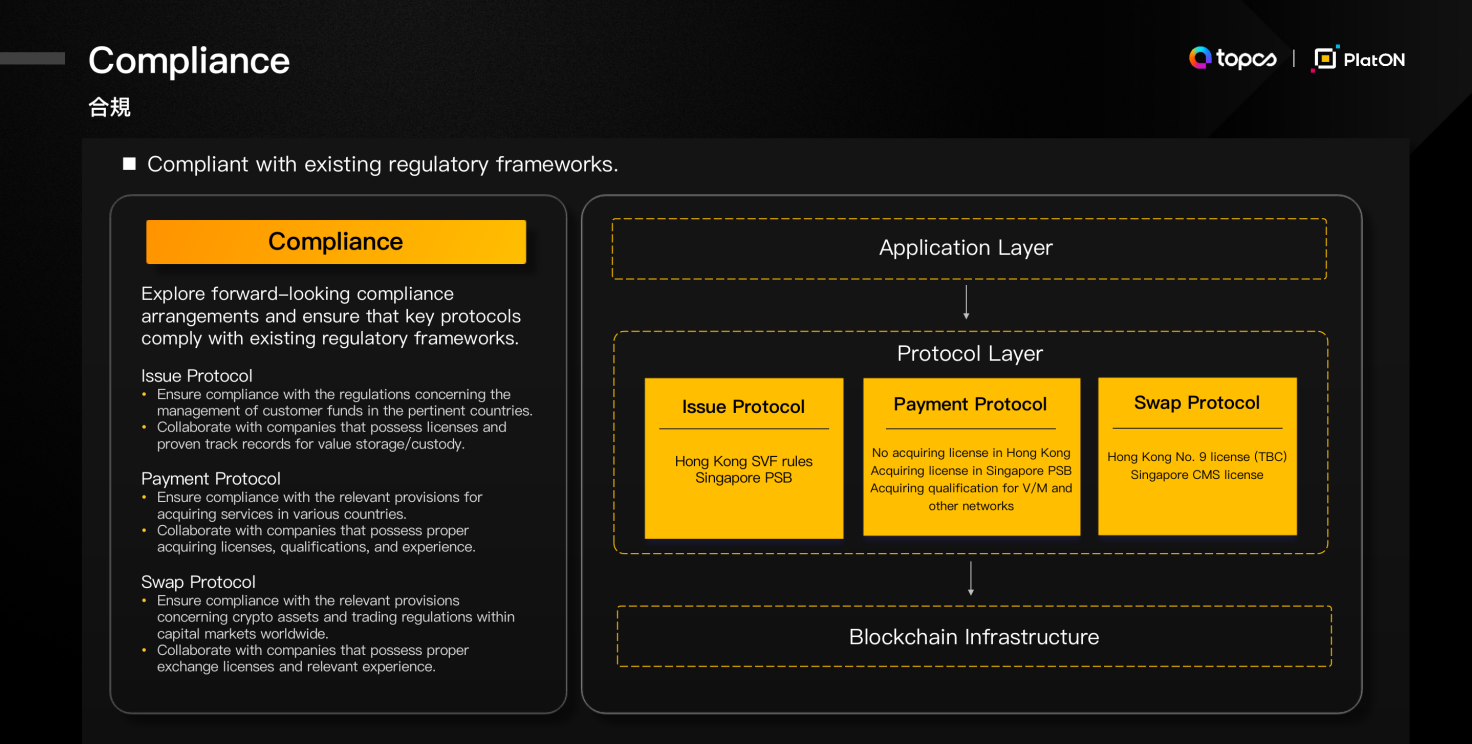Screen dimensions: 1472x744
Task: Select the Compliance slide title
Action: click(189, 61)
